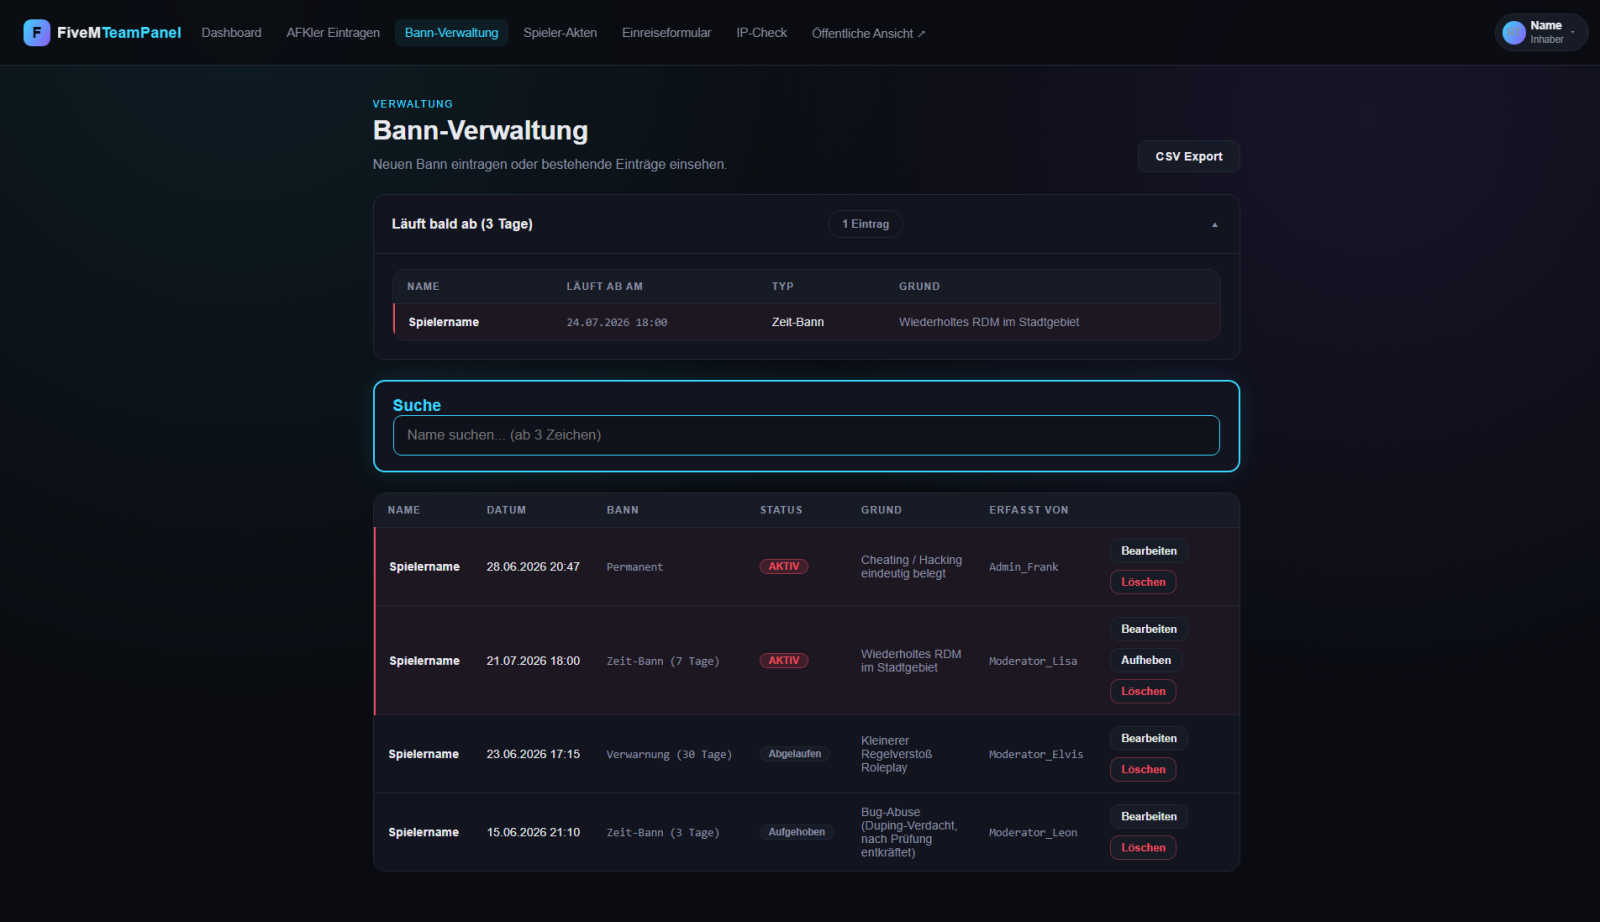Open Spieler-Akten section
The image size is (1600, 922).
[560, 33]
